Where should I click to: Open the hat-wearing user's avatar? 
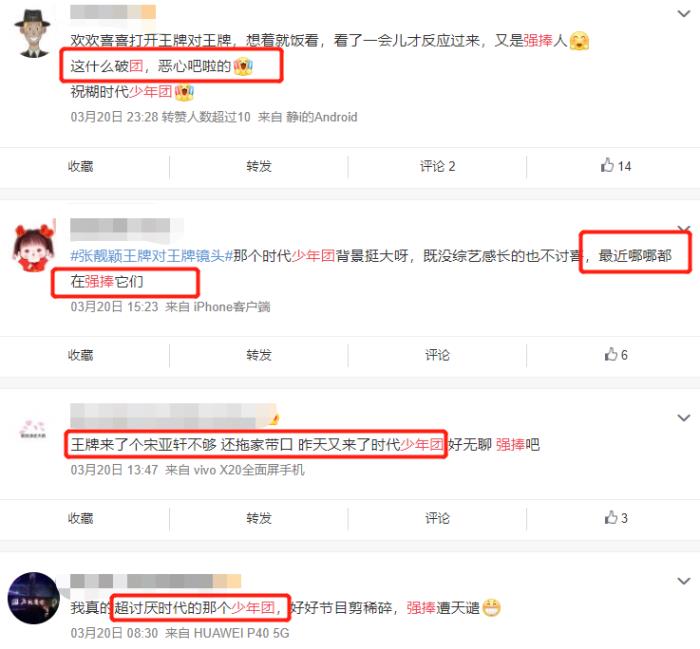33,33
